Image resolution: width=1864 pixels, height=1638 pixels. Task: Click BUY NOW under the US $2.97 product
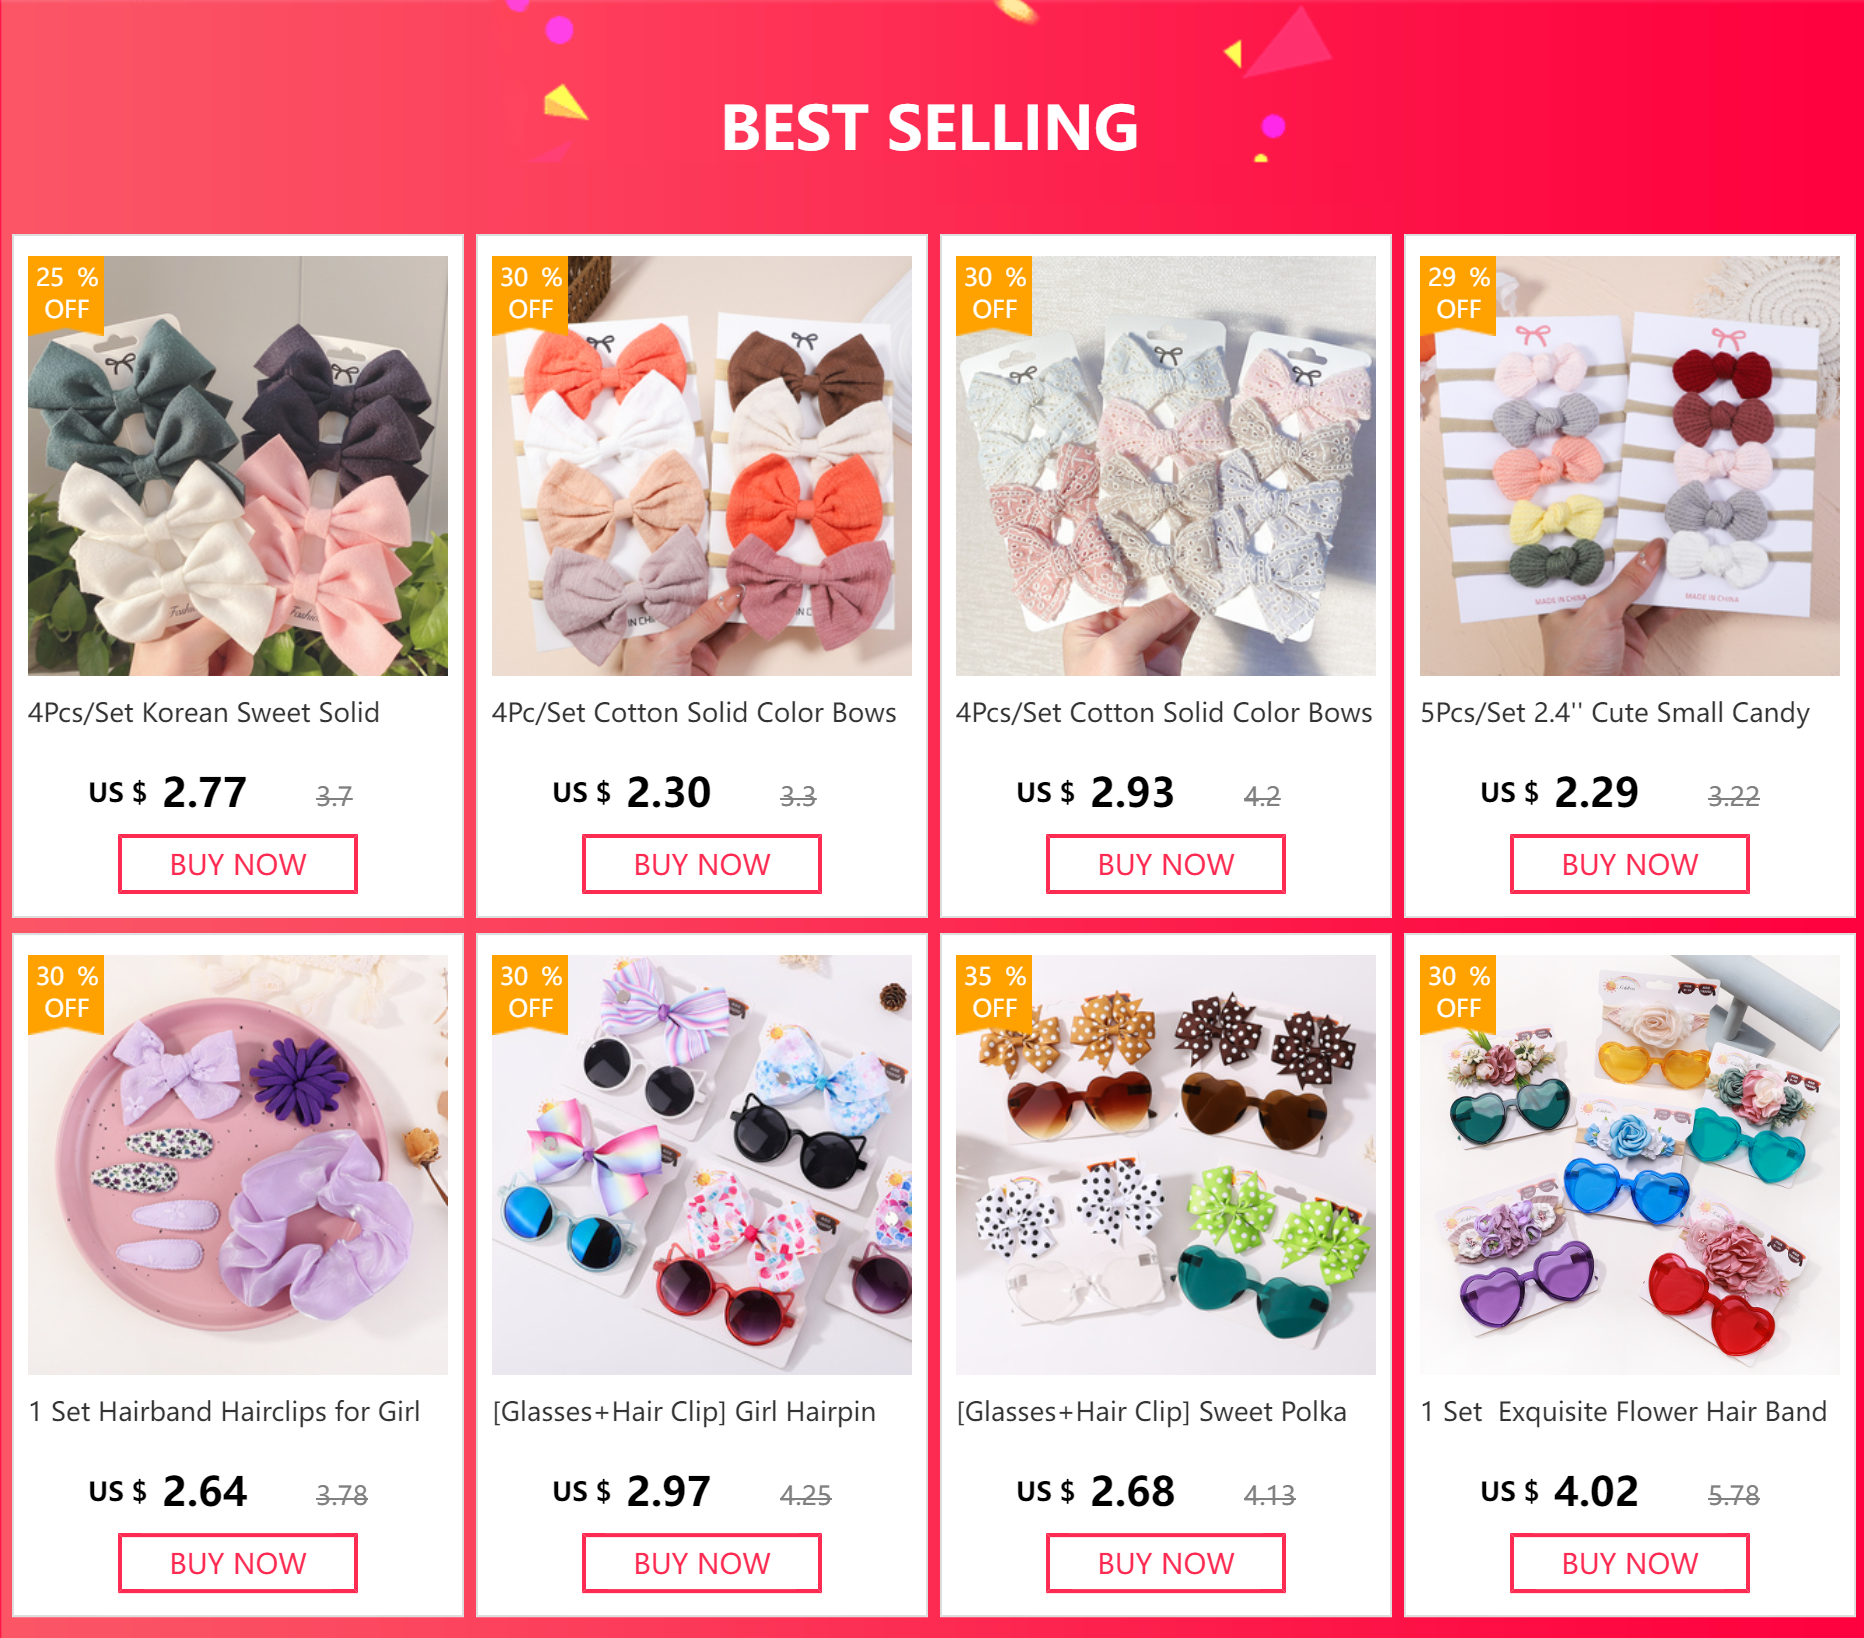pos(702,1563)
